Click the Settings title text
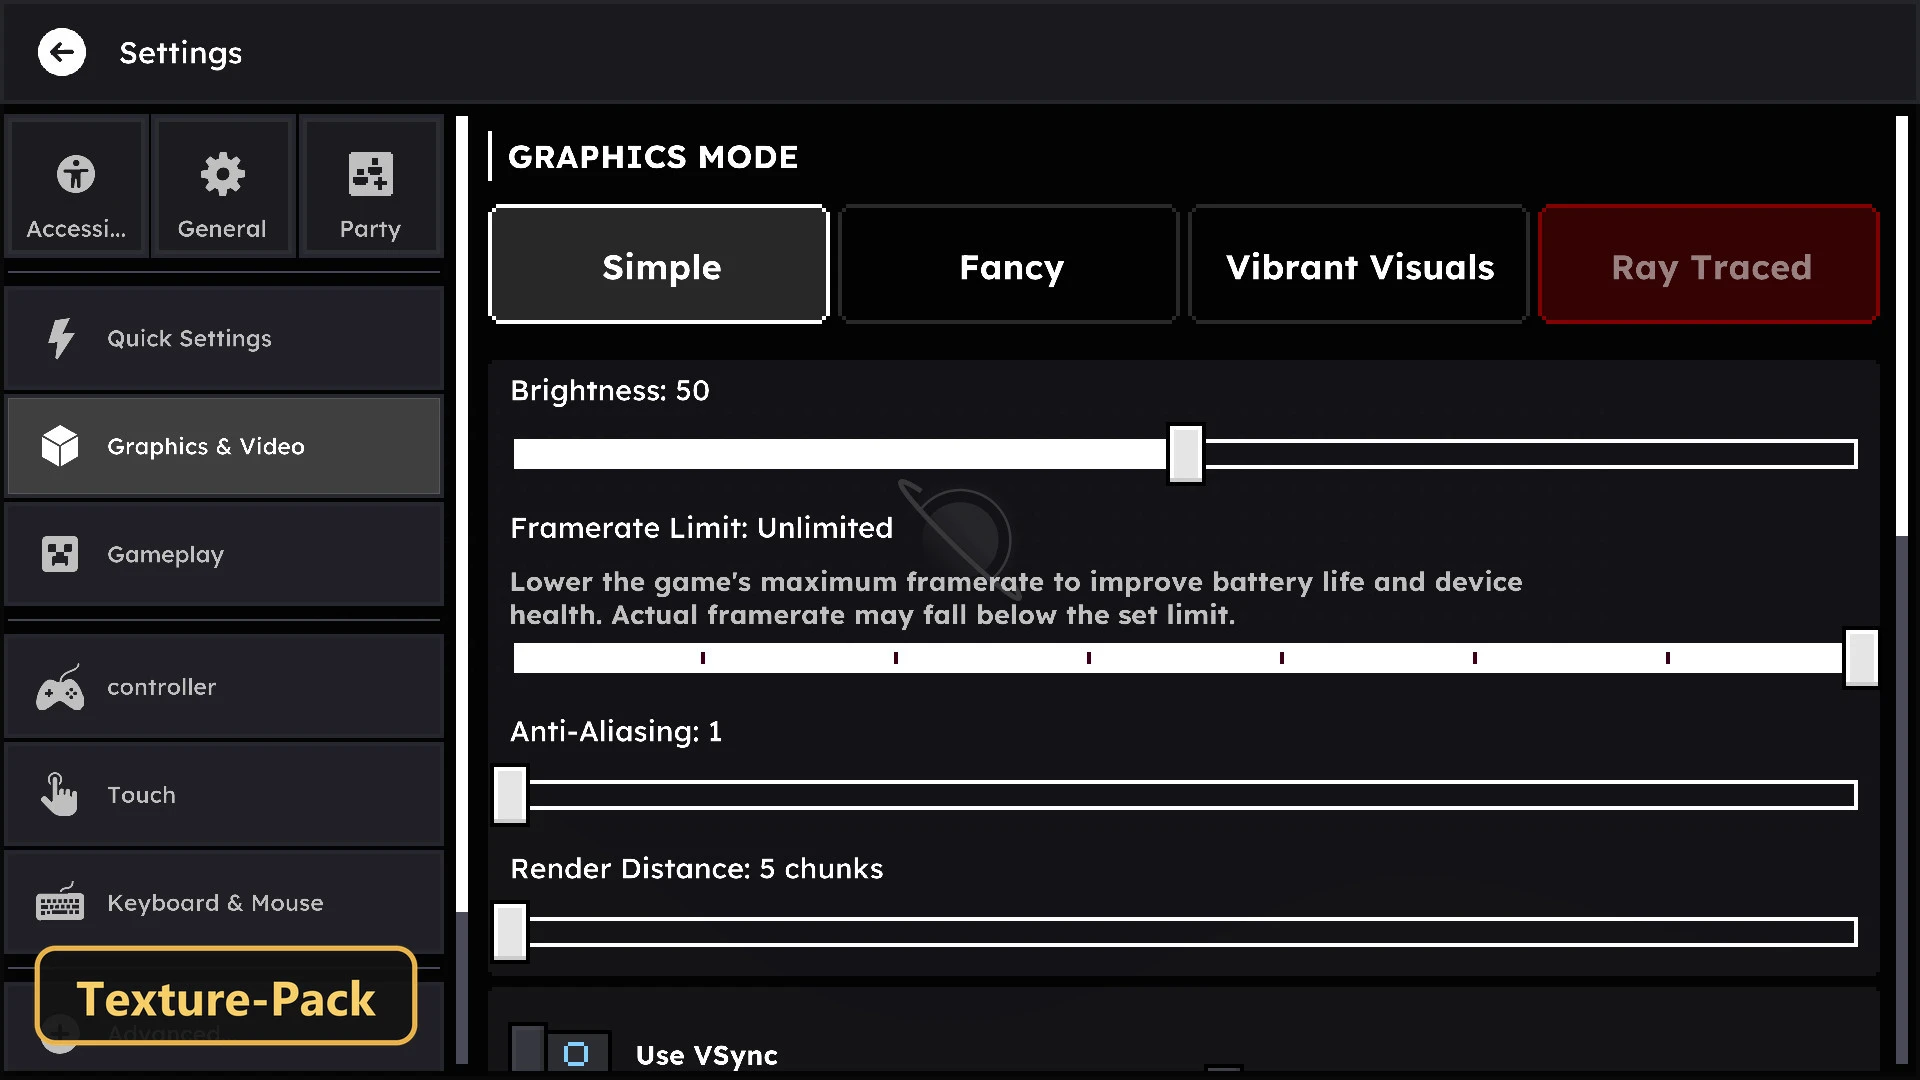The height and width of the screenshot is (1080, 1920). (181, 53)
